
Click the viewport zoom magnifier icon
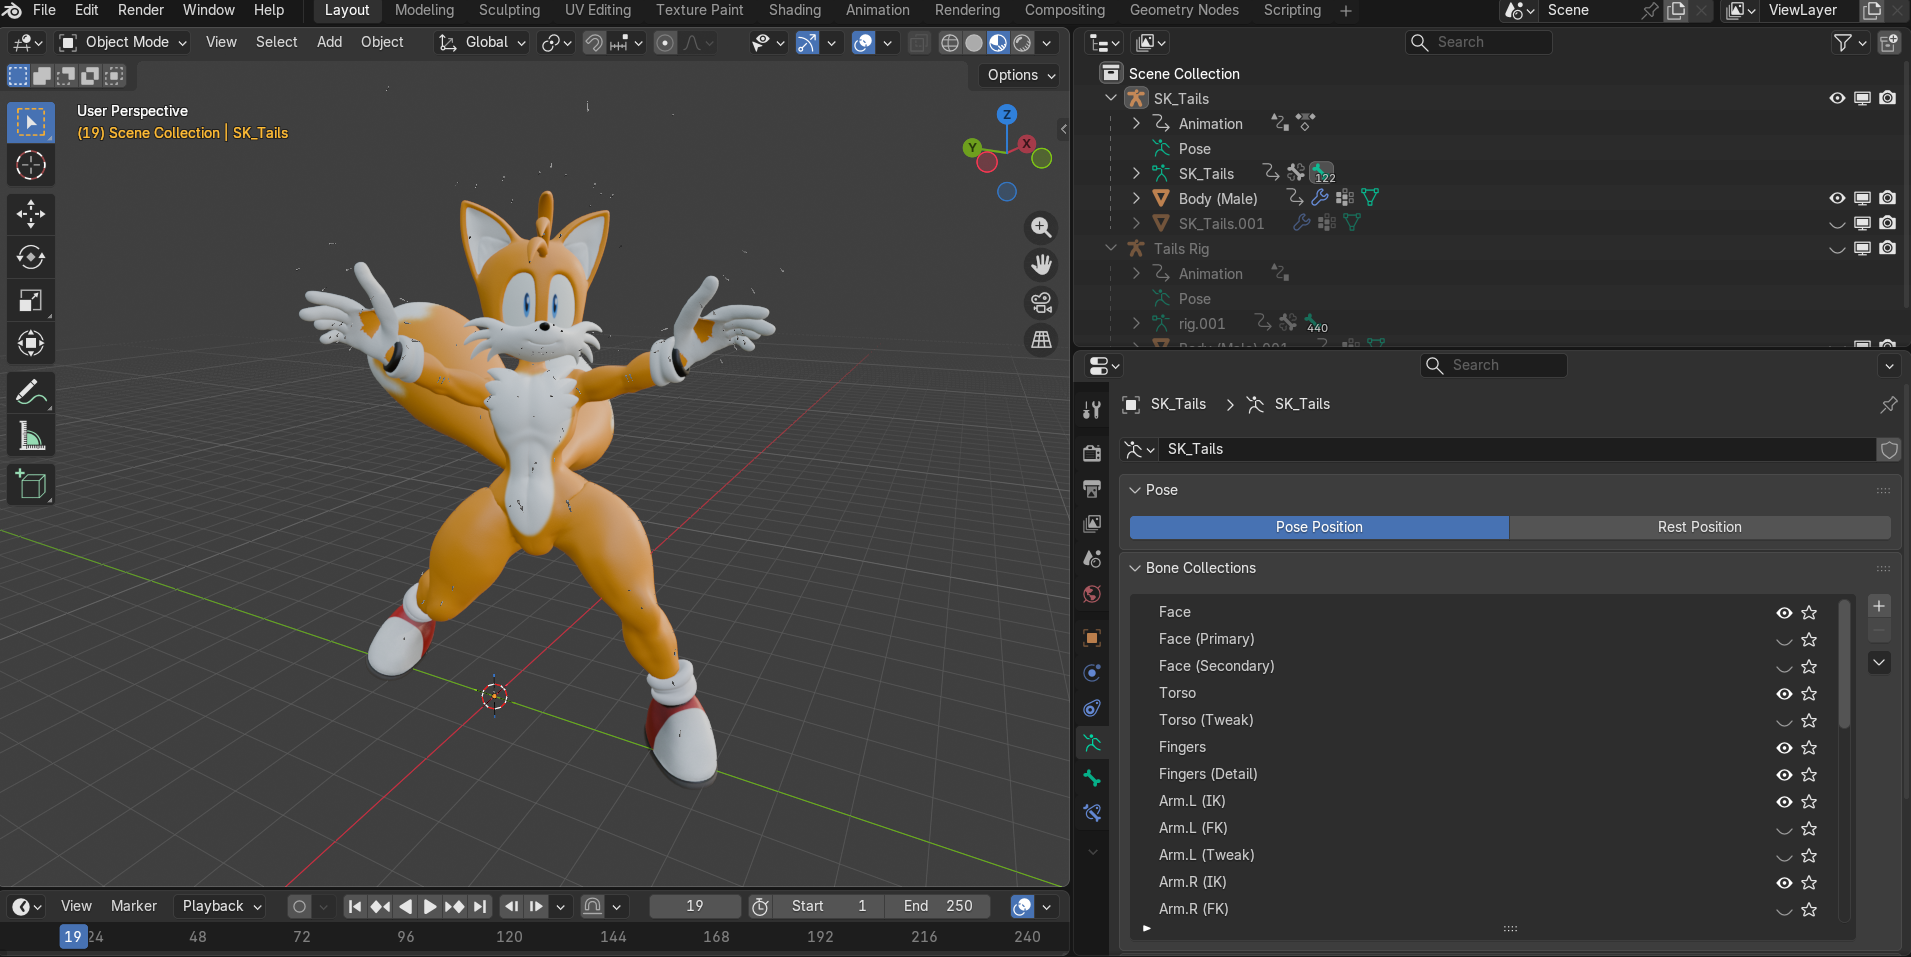click(x=1041, y=227)
